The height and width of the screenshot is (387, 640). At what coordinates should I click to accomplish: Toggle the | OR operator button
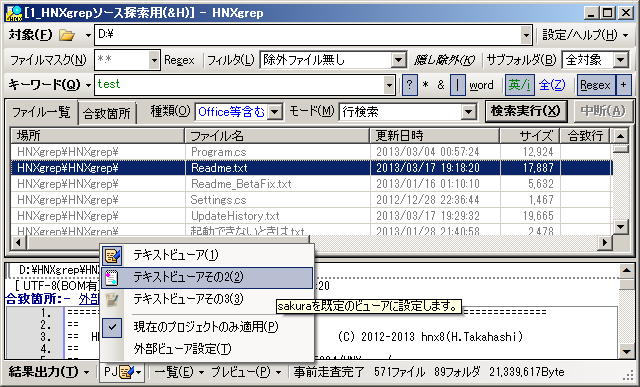458,85
